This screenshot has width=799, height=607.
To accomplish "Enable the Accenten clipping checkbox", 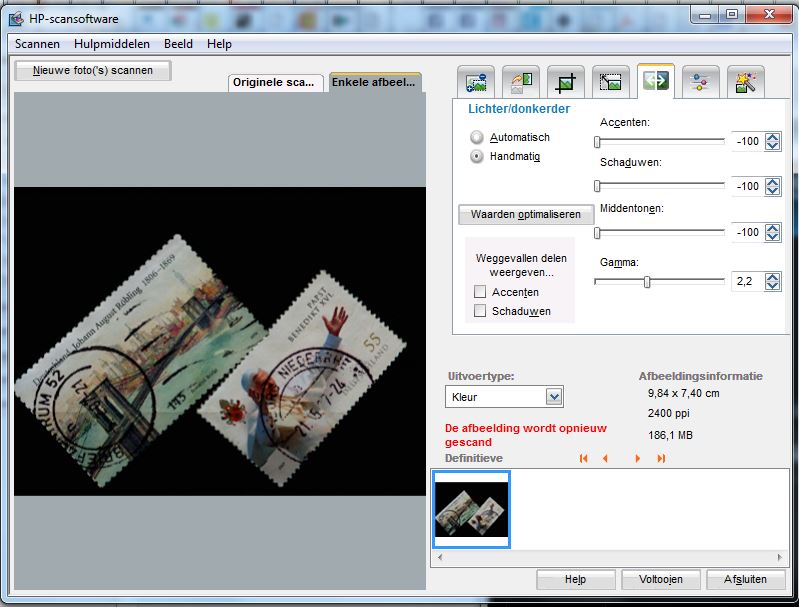I will (x=480, y=292).
